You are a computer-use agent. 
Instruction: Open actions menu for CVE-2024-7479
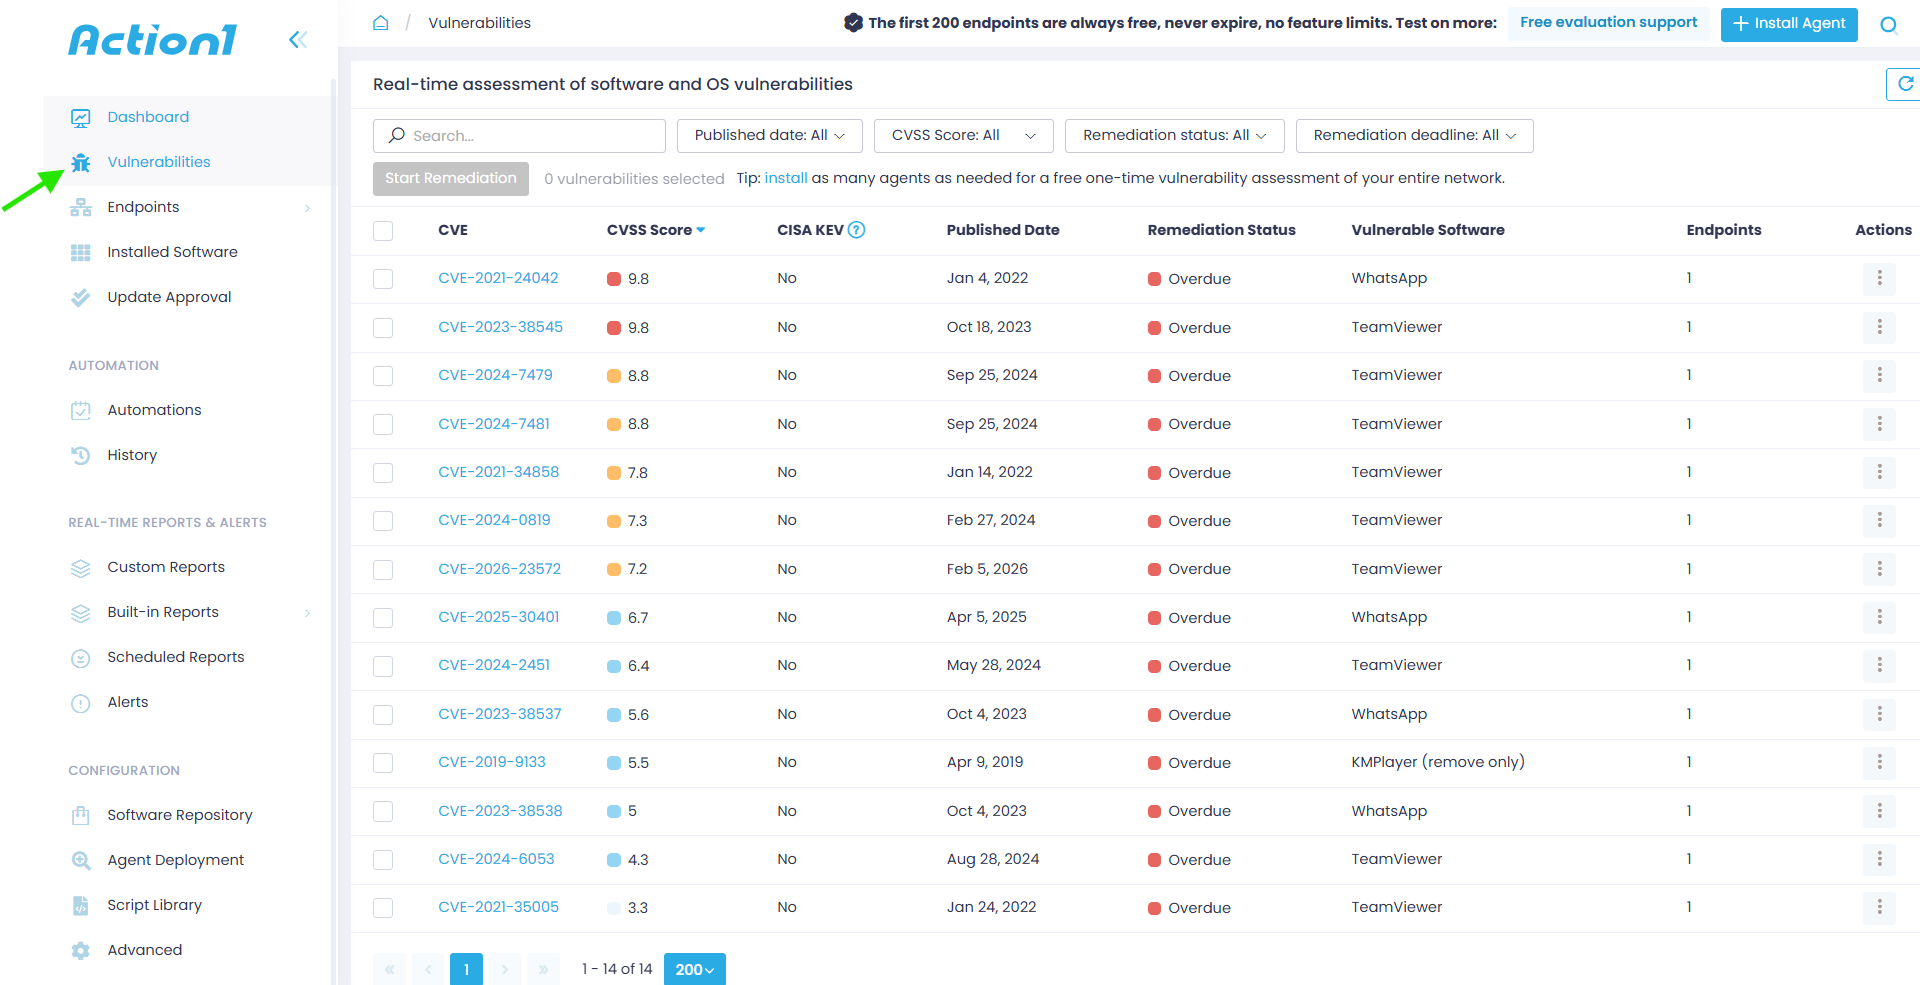[1879, 375]
